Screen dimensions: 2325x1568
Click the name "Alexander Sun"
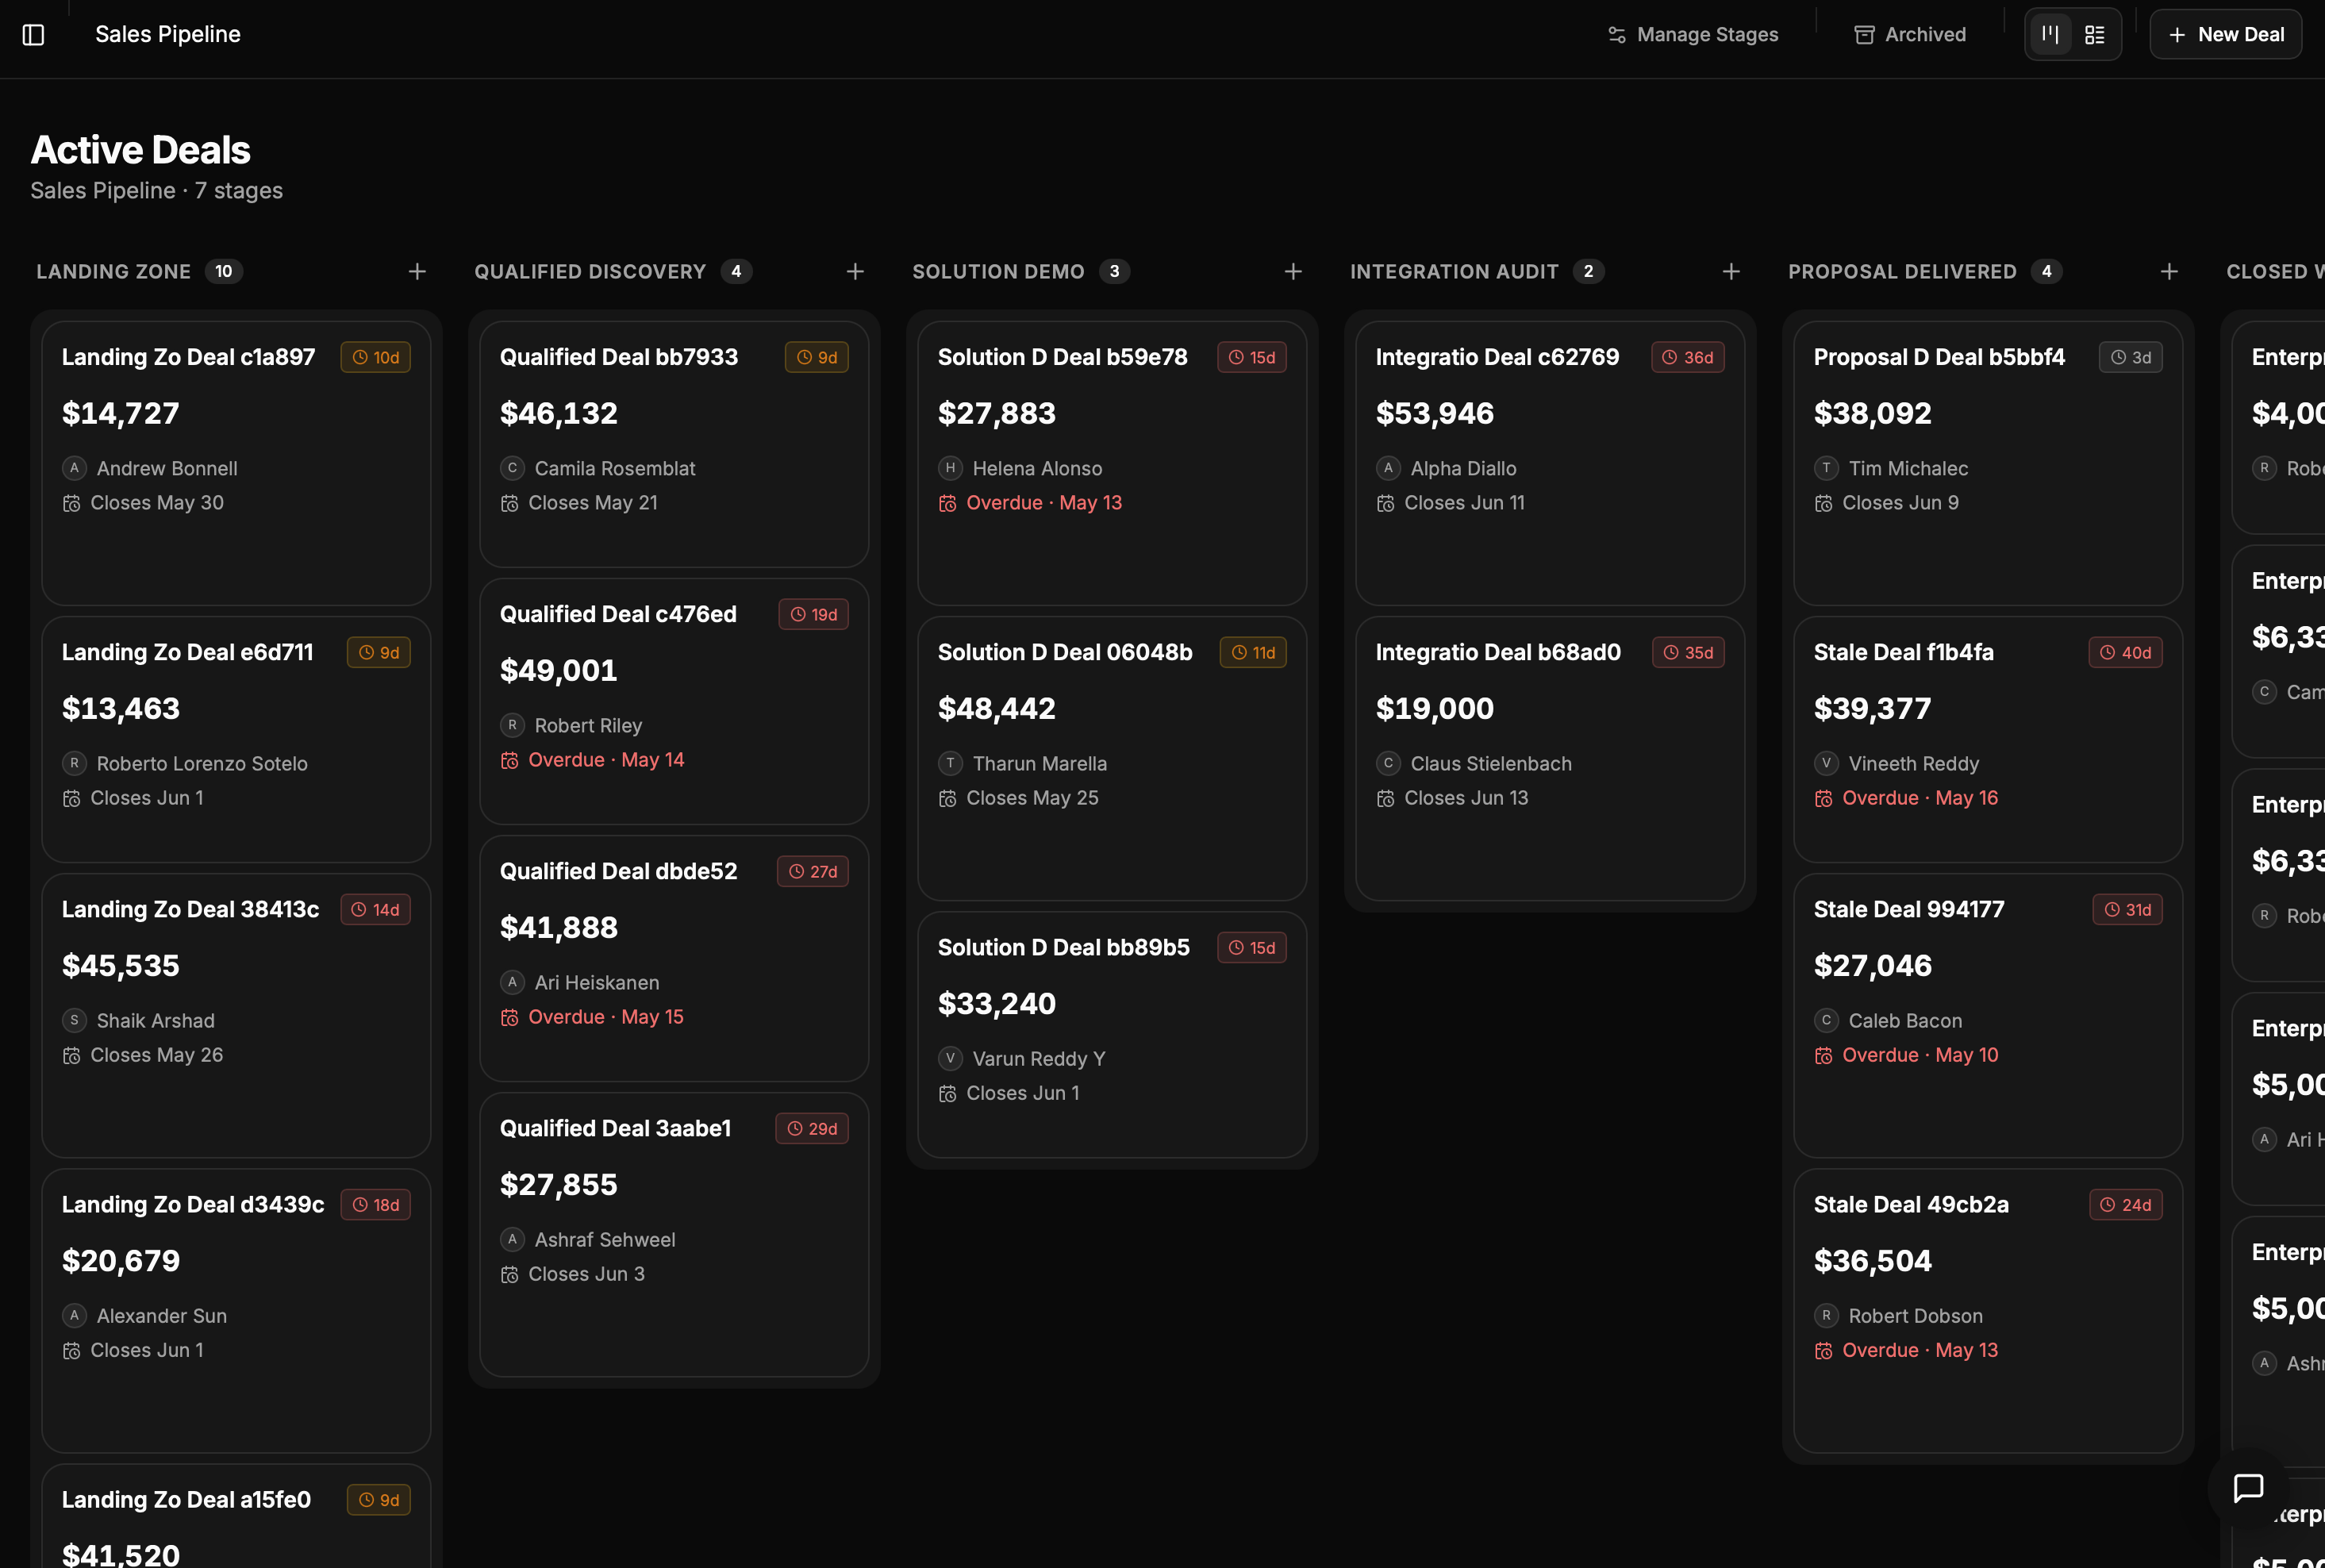pos(162,1316)
